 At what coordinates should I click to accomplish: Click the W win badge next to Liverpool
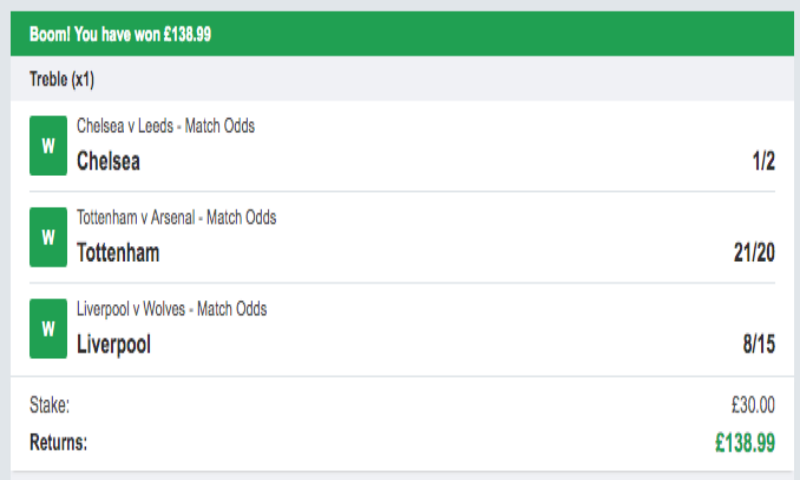(48, 328)
